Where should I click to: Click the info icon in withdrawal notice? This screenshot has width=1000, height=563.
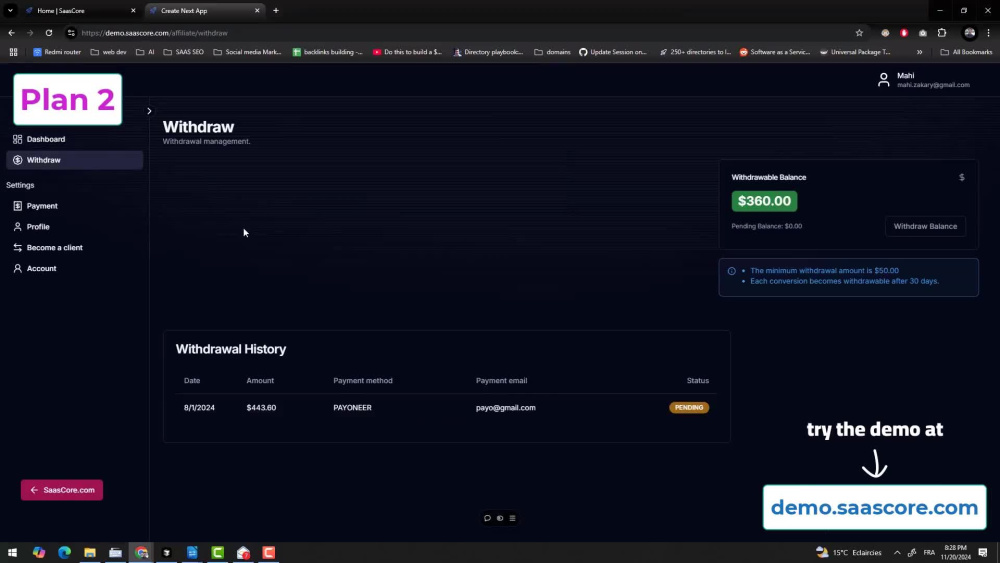732,271
